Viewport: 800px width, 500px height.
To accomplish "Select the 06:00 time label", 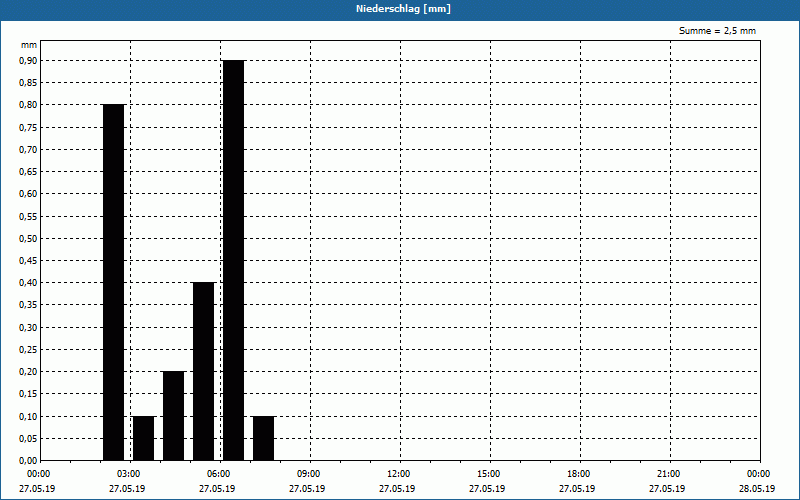I will 219,474.
